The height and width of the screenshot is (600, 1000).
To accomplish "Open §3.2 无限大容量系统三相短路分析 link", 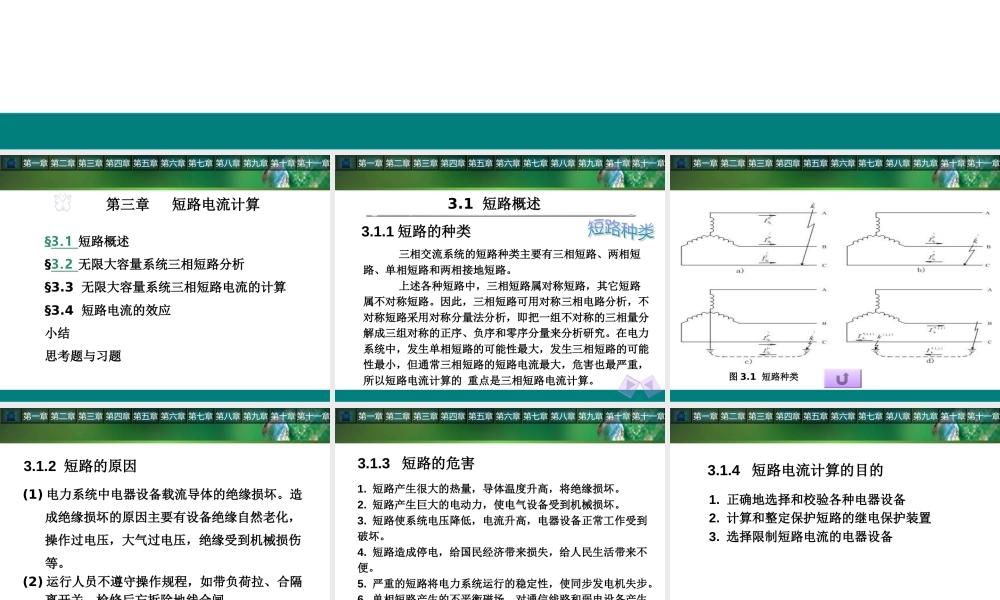I will [144, 265].
